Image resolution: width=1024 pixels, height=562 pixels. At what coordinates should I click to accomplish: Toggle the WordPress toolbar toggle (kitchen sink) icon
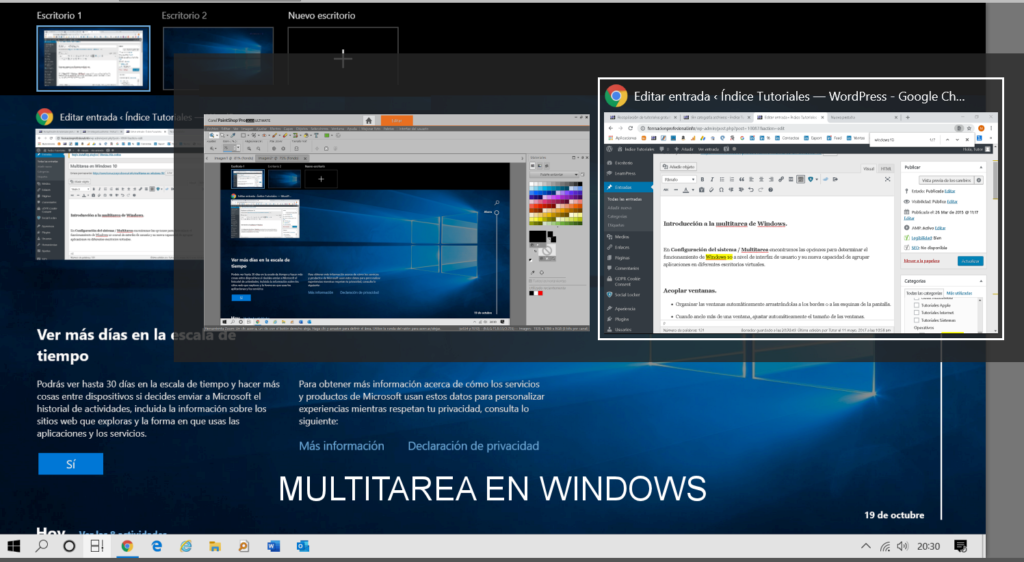coord(801,180)
